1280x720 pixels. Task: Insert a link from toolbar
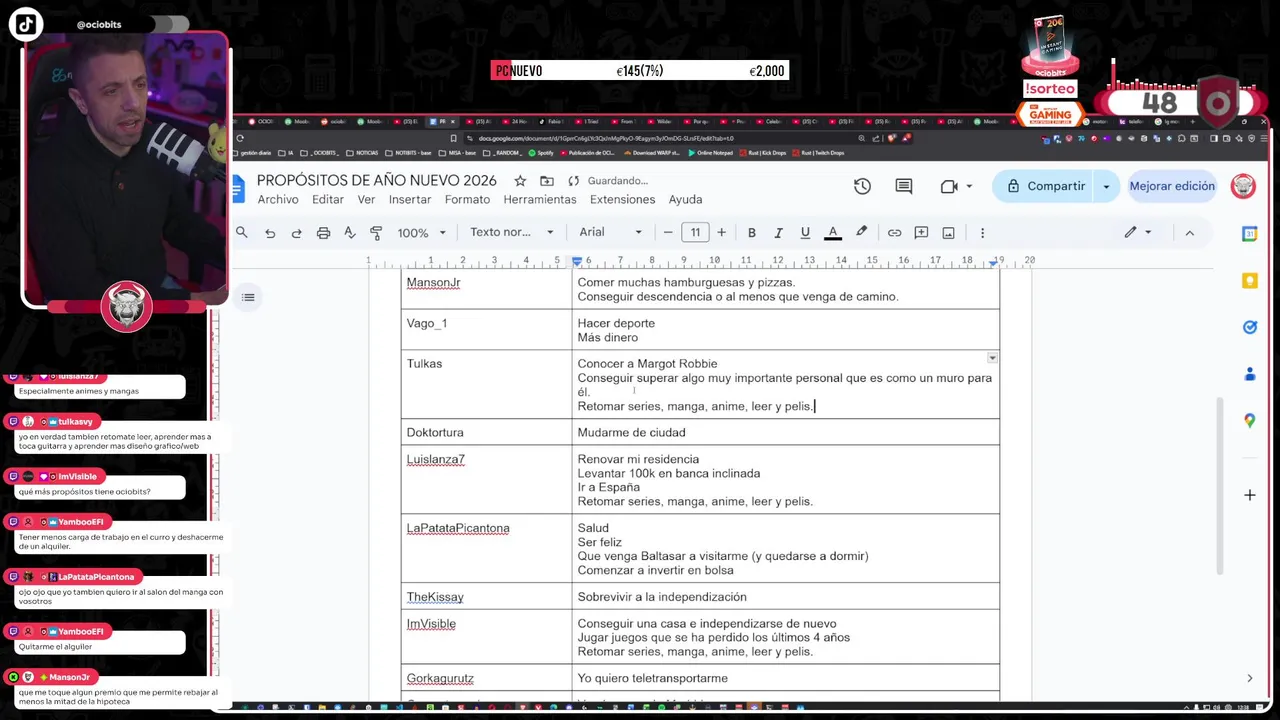(x=894, y=232)
